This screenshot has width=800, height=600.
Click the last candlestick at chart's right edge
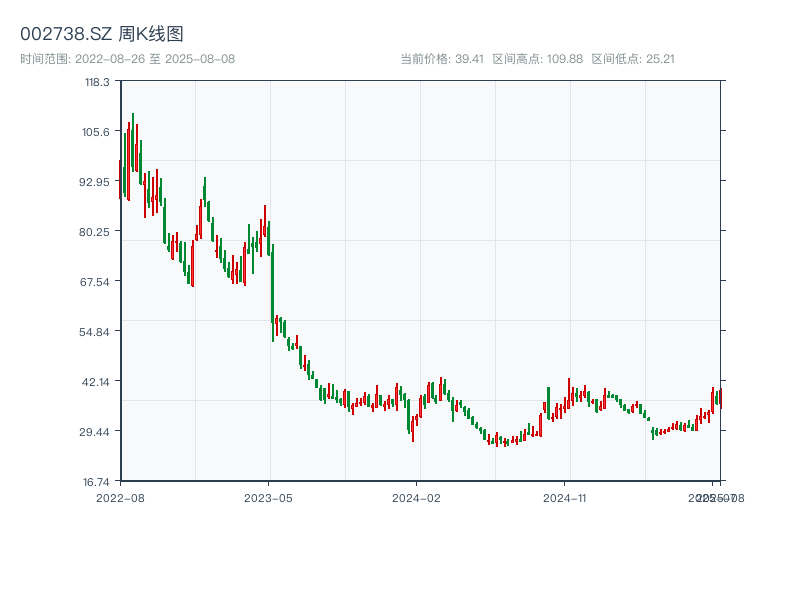pos(720,398)
